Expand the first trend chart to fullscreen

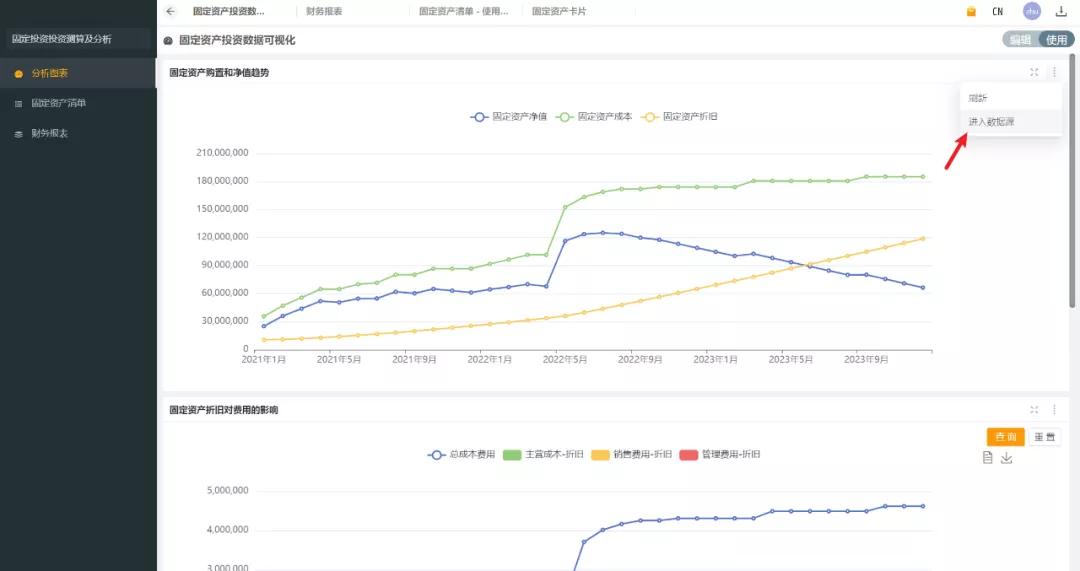[1034, 72]
